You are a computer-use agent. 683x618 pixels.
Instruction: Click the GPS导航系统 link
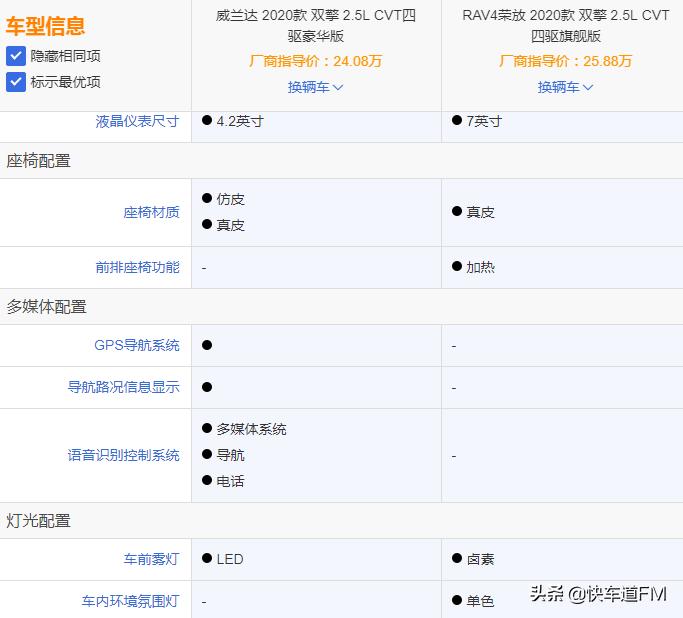[x=137, y=345]
